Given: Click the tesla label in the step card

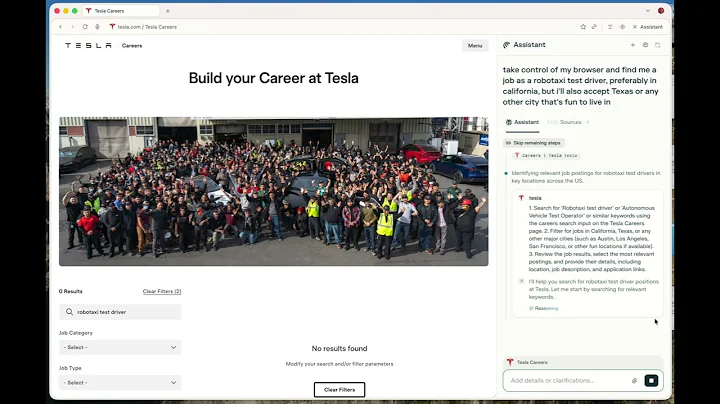Looking at the screenshot, I should (x=535, y=198).
